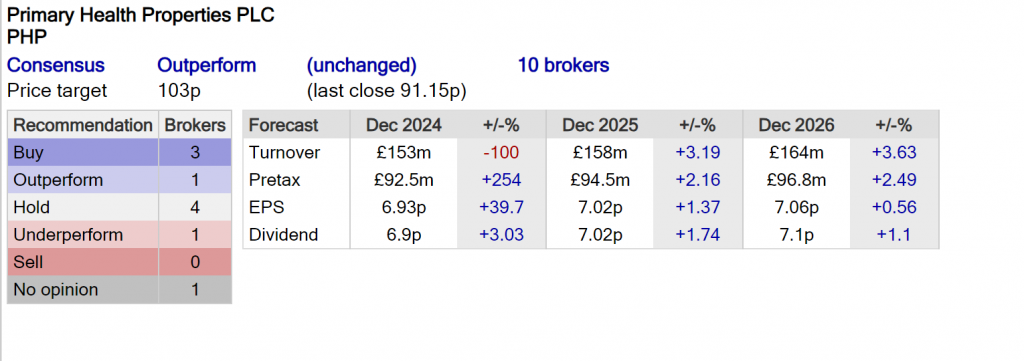This screenshot has width=1024, height=361.
Task: Click the EPS 6.93p value
Action: (x=404, y=208)
